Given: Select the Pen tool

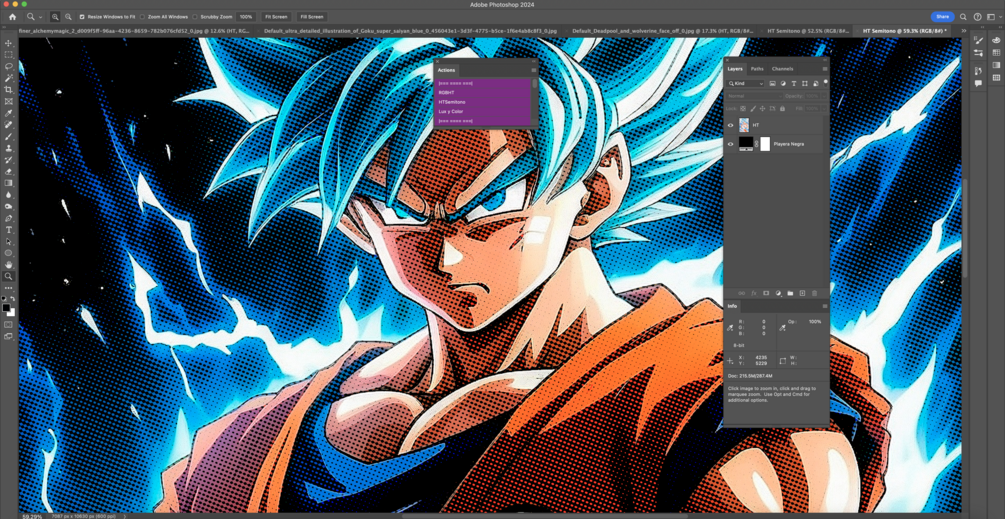Looking at the screenshot, I should [x=9, y=218].
